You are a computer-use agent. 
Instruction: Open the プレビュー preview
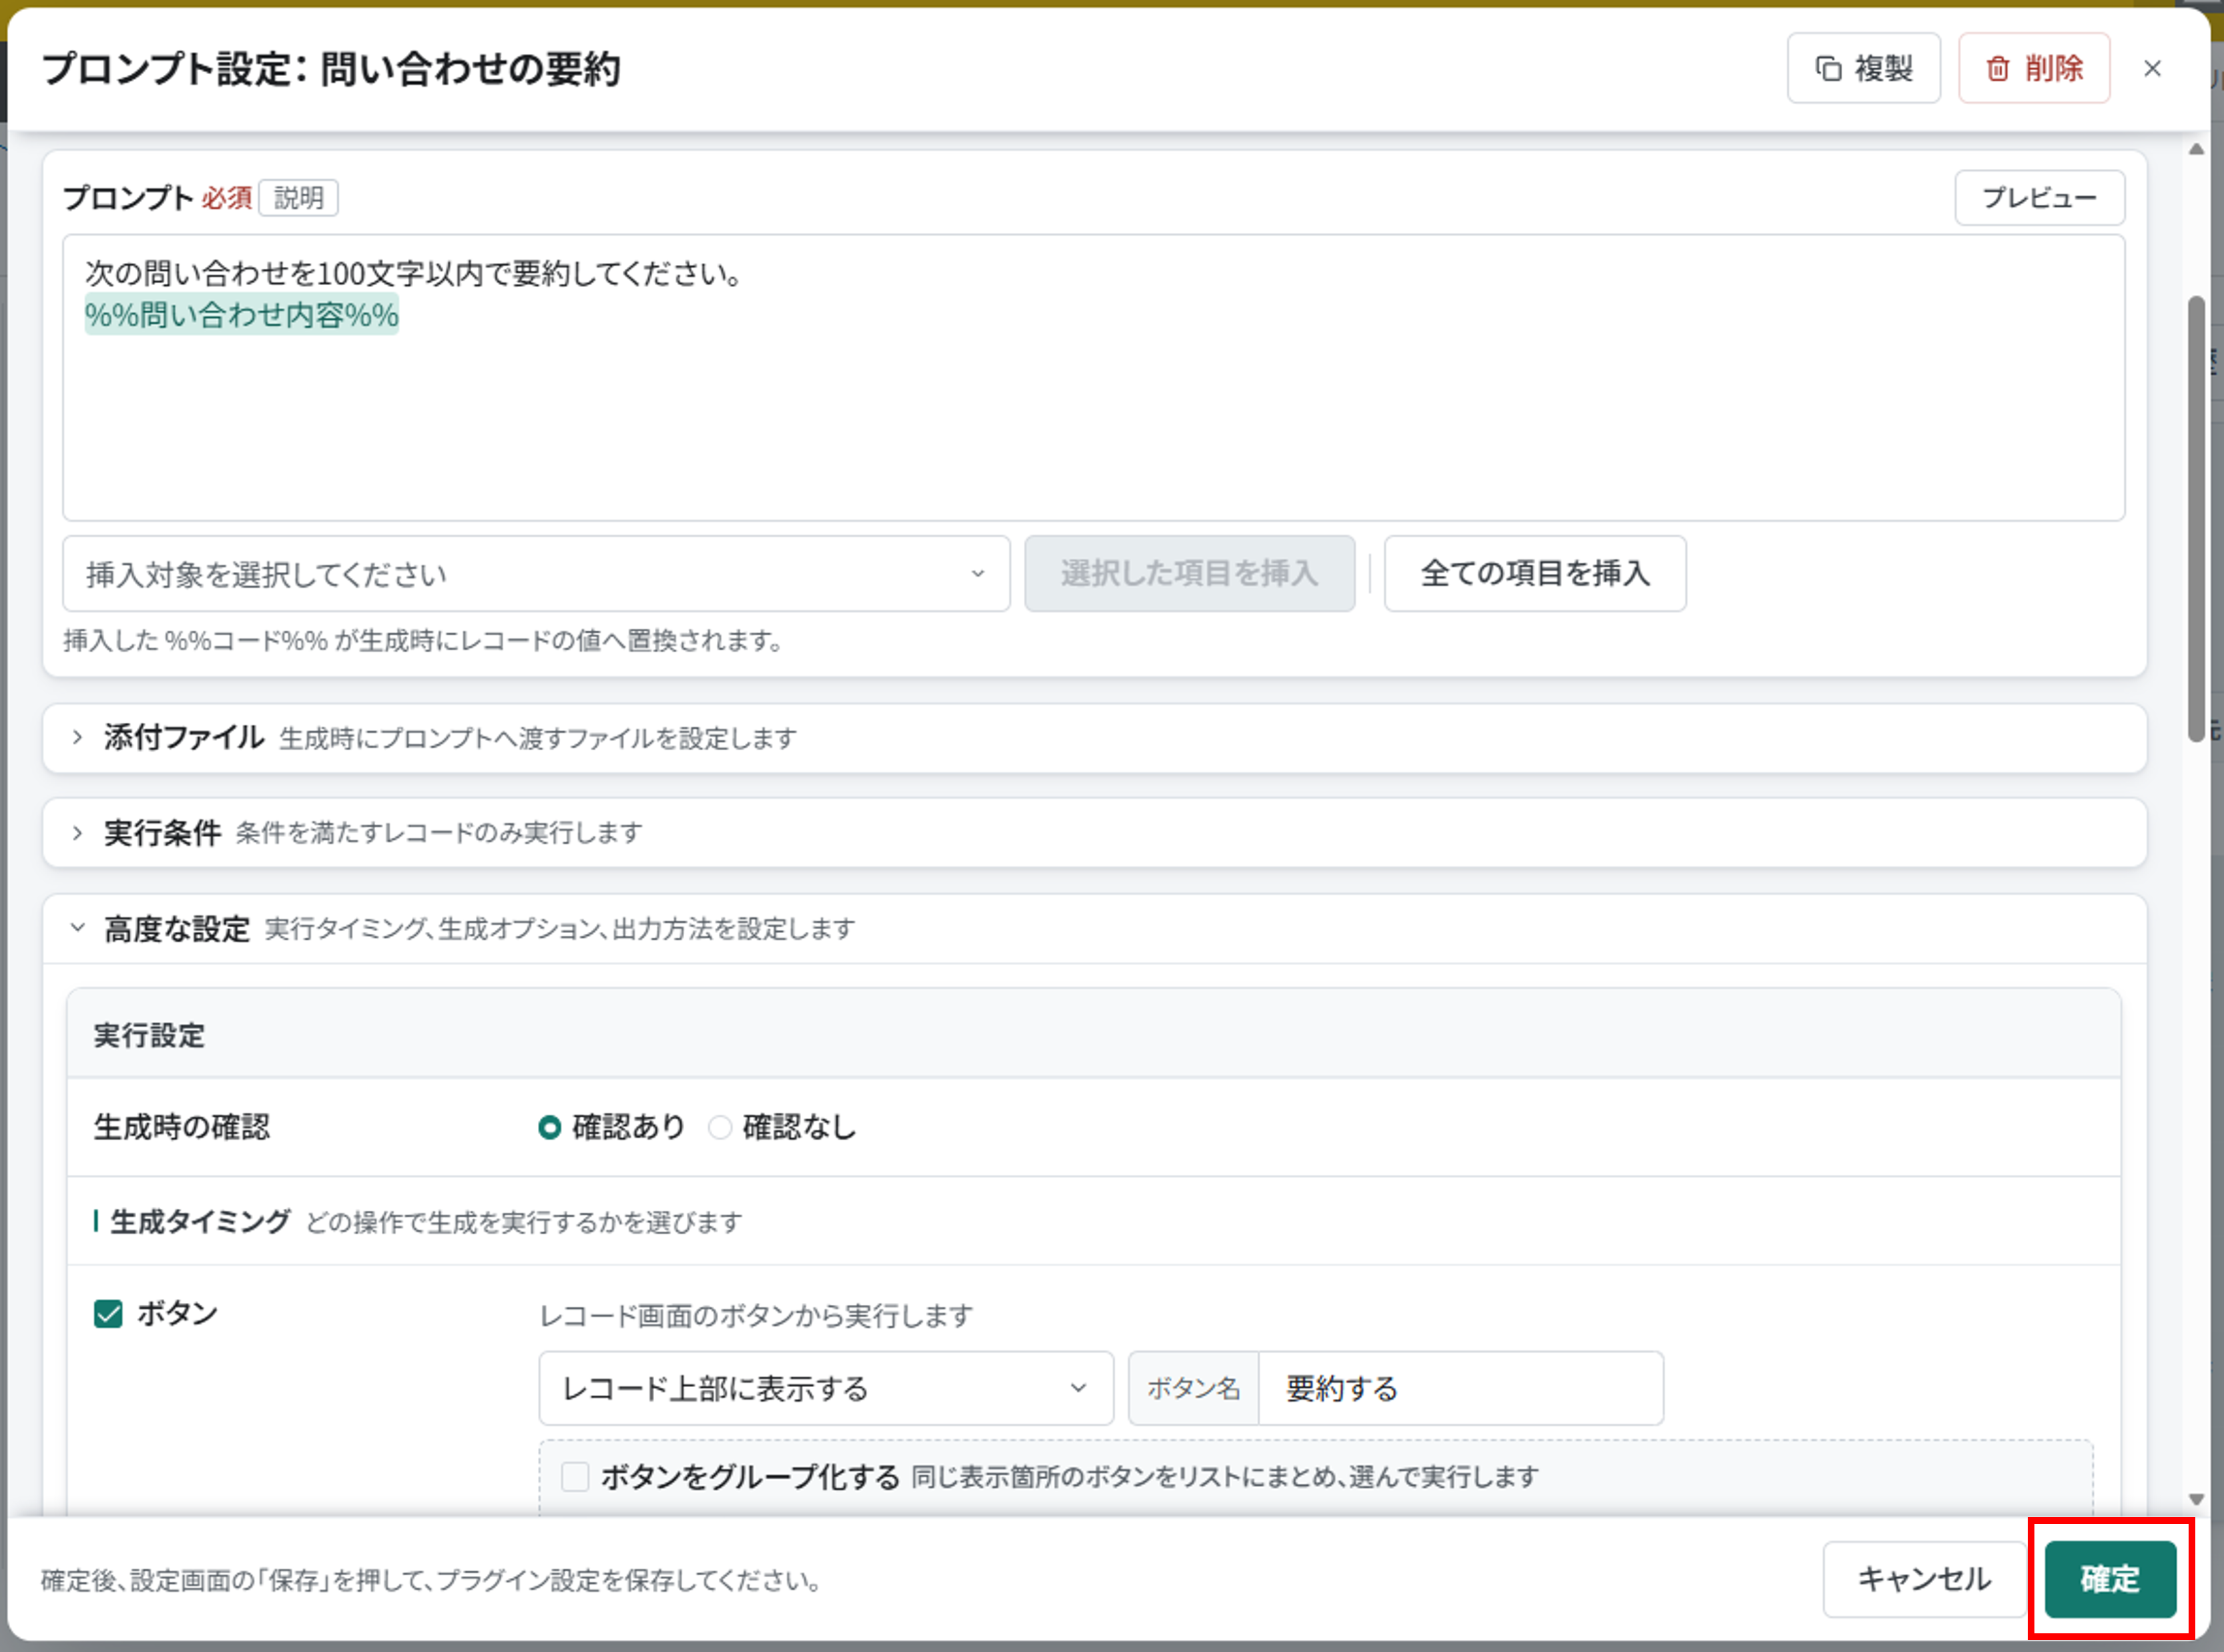(x=2039, y=197)
